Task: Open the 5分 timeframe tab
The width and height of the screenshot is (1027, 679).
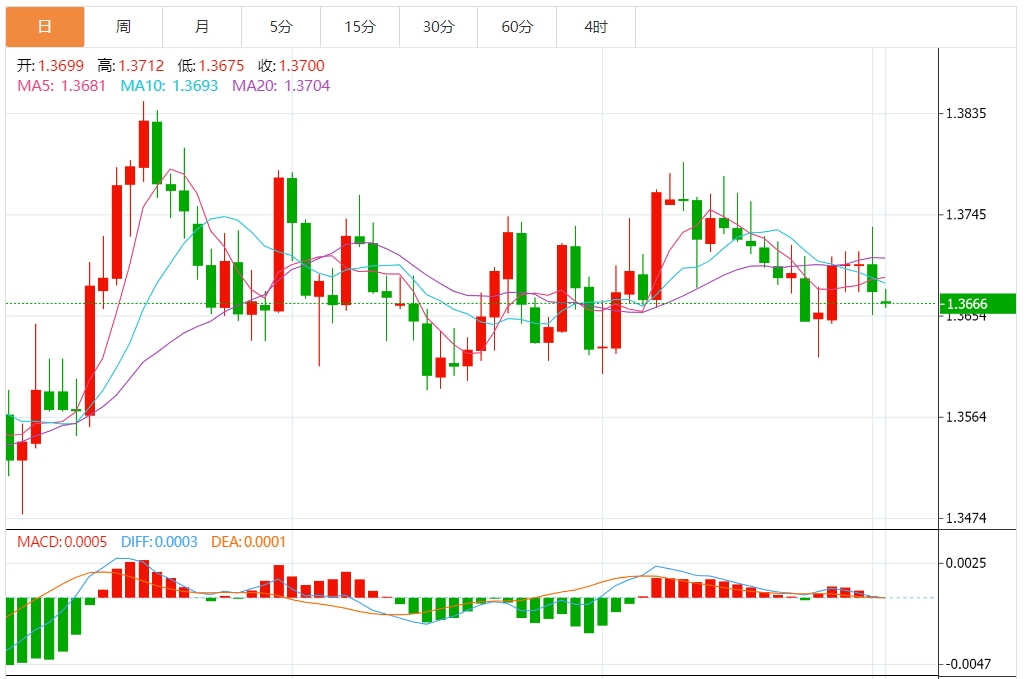Action: (281, 27)
